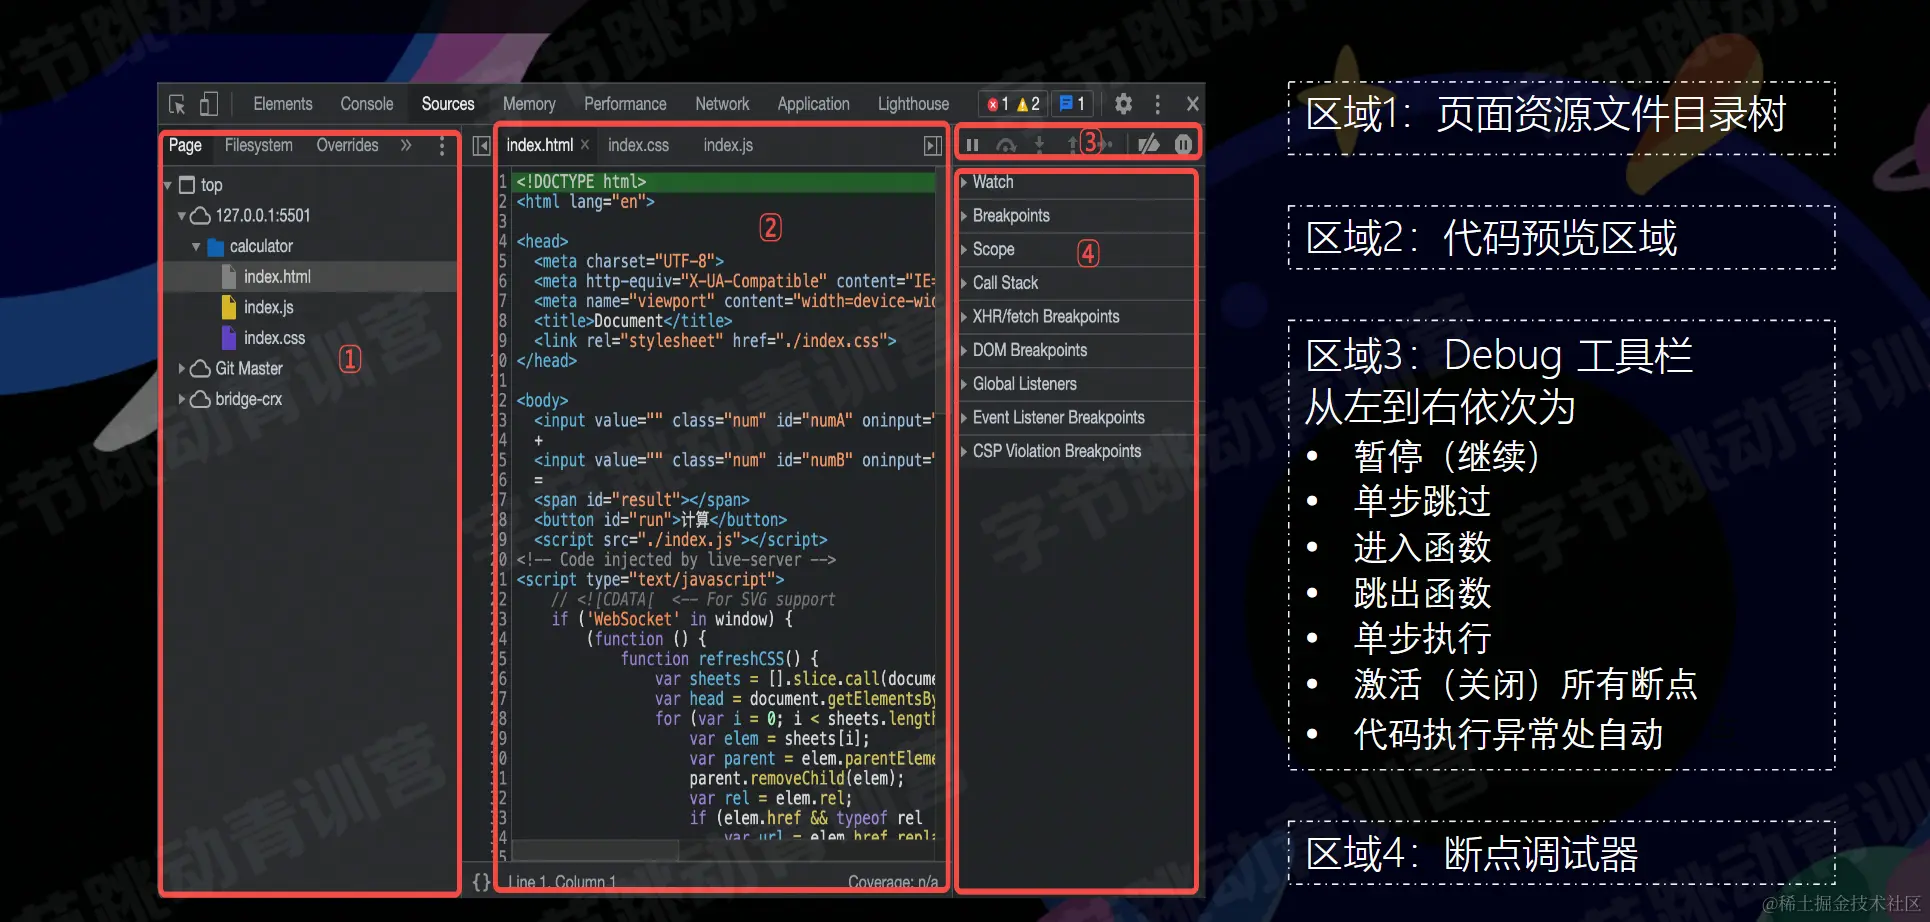Open the Network panel tab
The height and width of the screenshot is (922, 1930).
click(722, 104)
